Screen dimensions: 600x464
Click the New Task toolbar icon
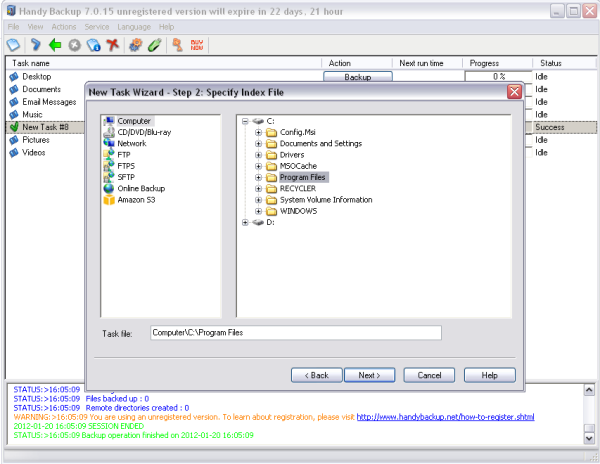13,45
